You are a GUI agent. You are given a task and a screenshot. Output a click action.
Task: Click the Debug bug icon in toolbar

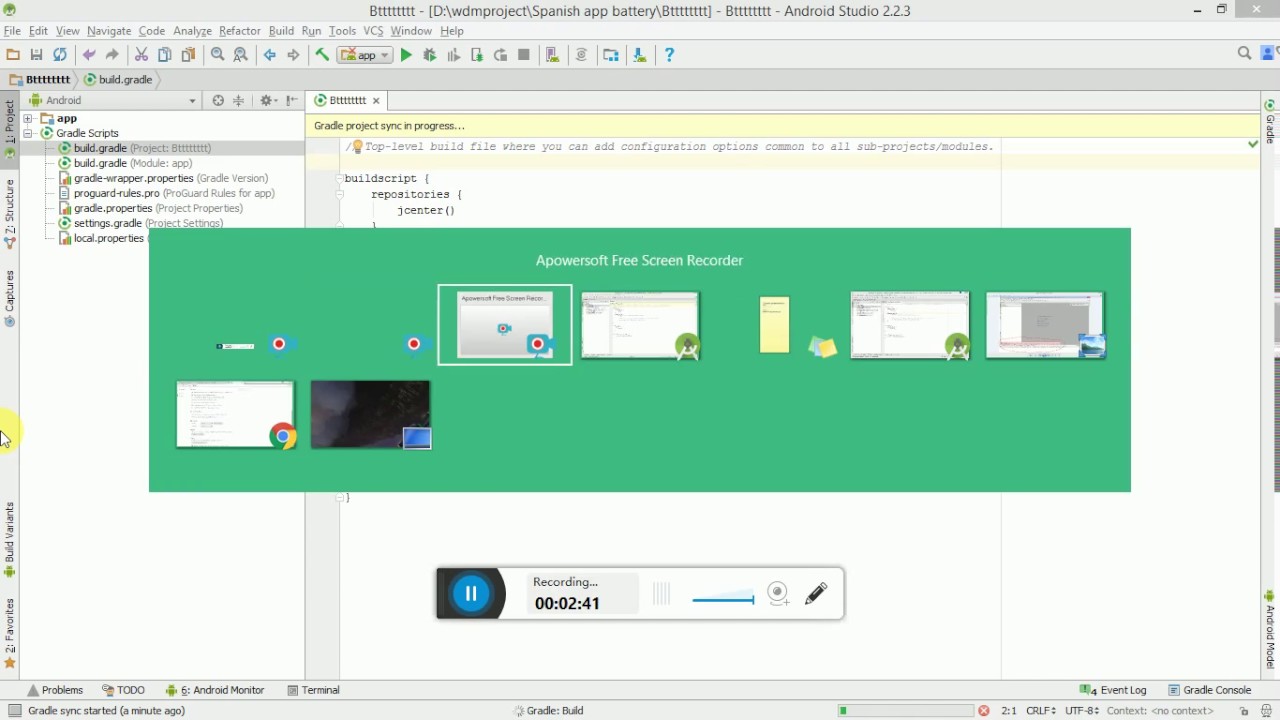click(430, 55)
